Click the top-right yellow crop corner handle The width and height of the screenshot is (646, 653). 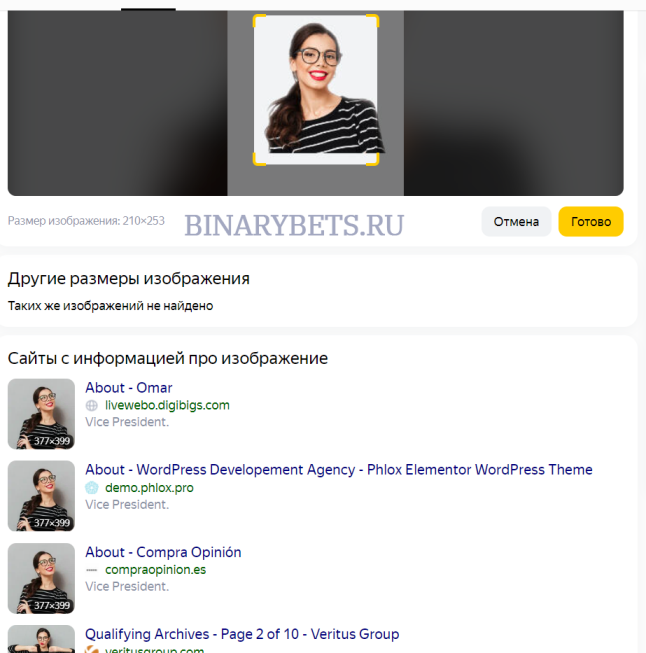(x=373, y=21)
